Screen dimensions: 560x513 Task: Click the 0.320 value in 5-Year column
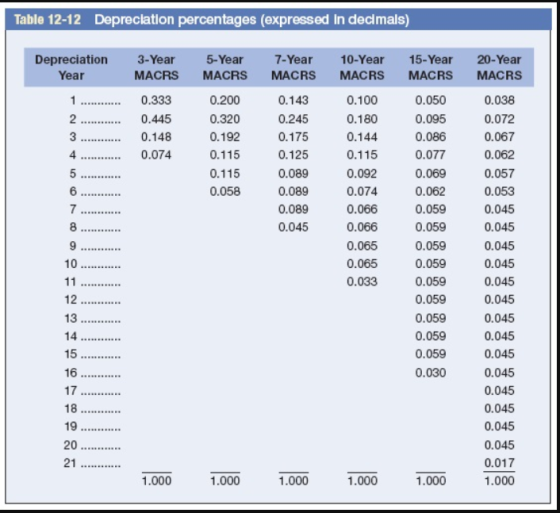pyautogui.click(x=225, y=119)
